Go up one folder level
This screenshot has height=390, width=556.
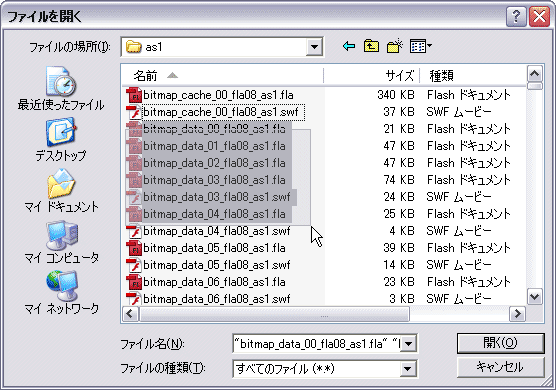point(371,46)
